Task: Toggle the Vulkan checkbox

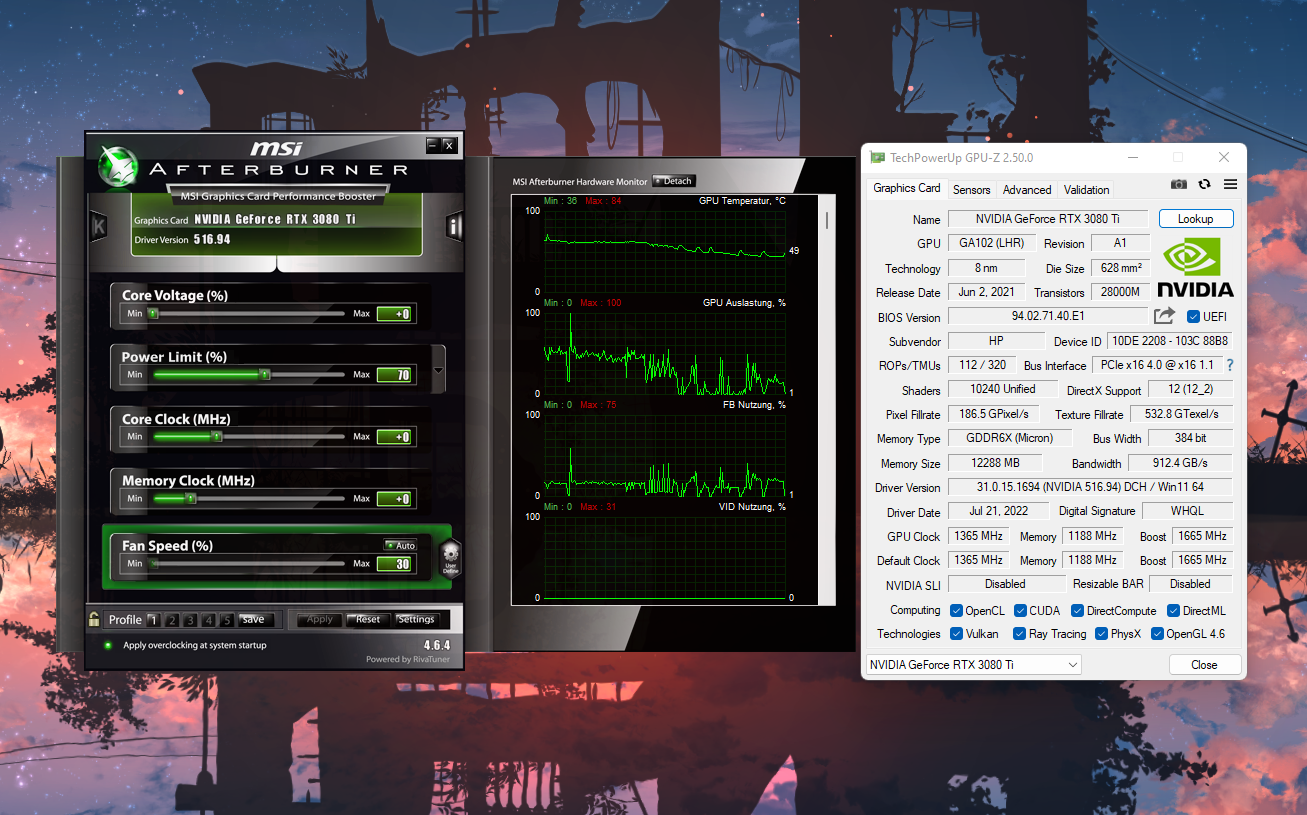Action: (x=957, y=634)
